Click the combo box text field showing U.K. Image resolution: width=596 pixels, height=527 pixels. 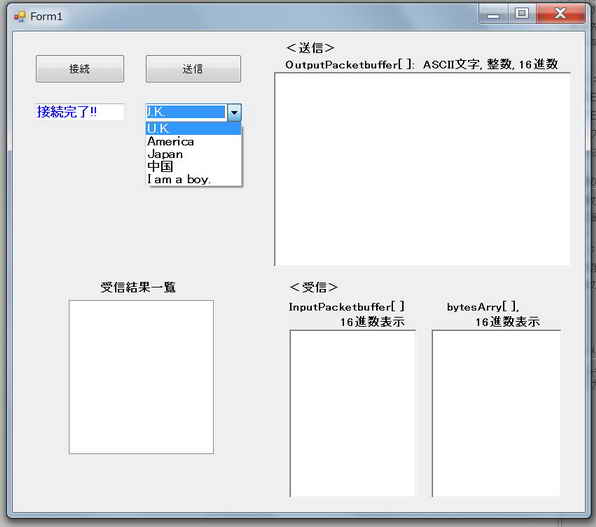(x=186, y=113)
